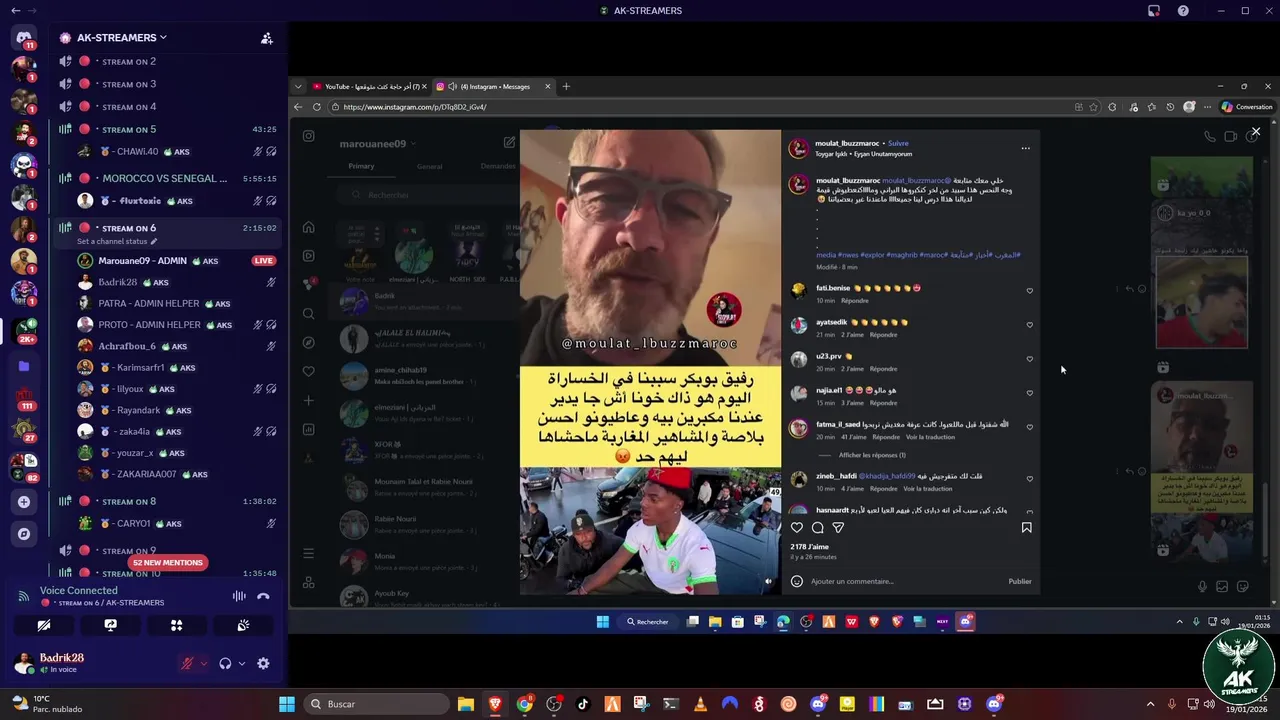Open user Marouane09 - ADMIN in voice list

tap(168, 261)
